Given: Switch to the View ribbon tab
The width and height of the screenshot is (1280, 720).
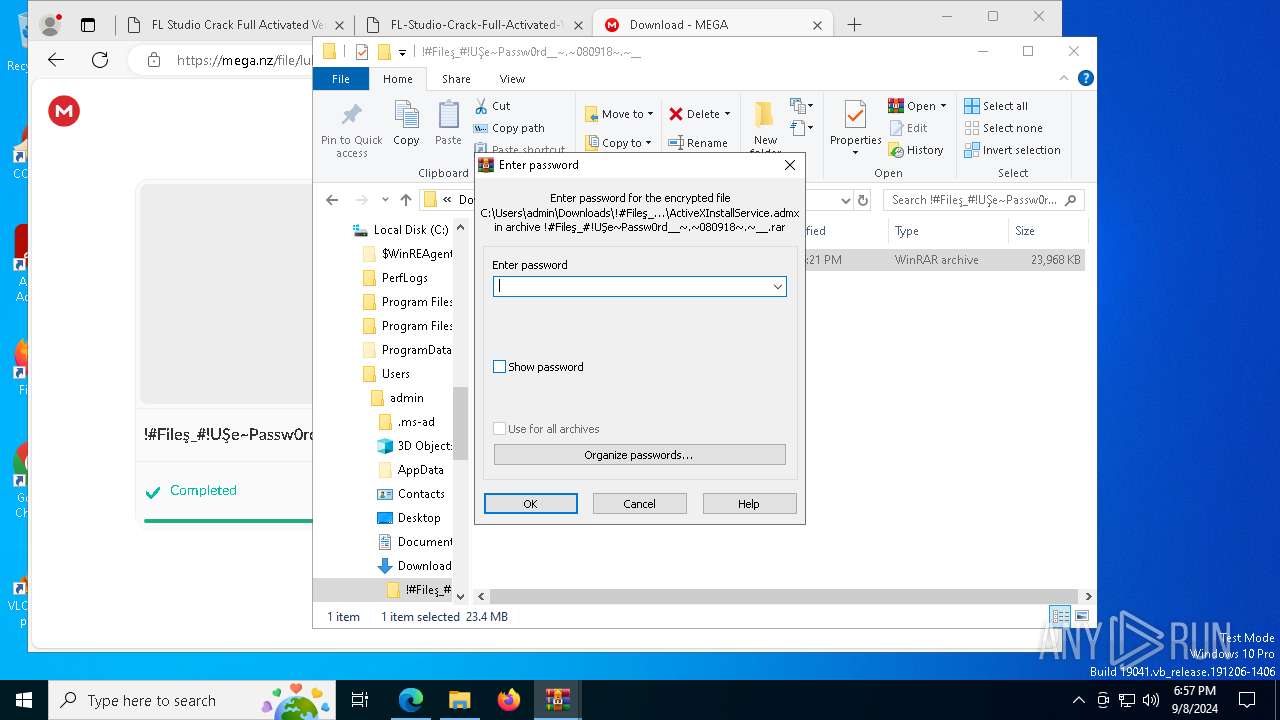Looking at the screenshot, I should point(512,79).
